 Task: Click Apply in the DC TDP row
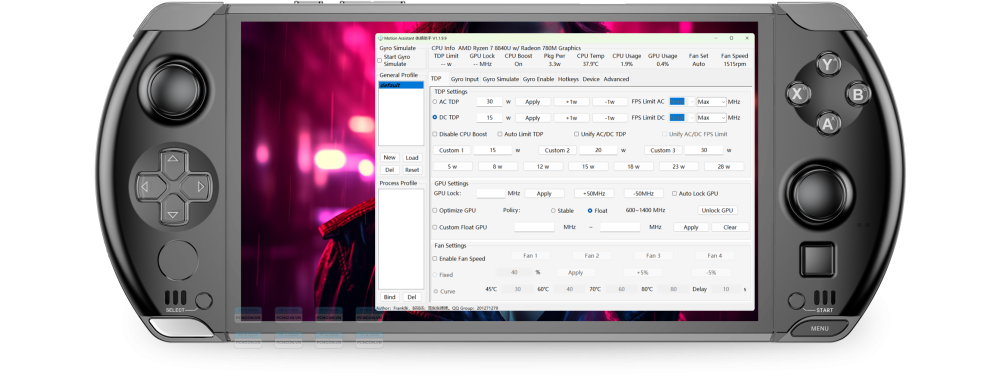[x=533, y=118]
